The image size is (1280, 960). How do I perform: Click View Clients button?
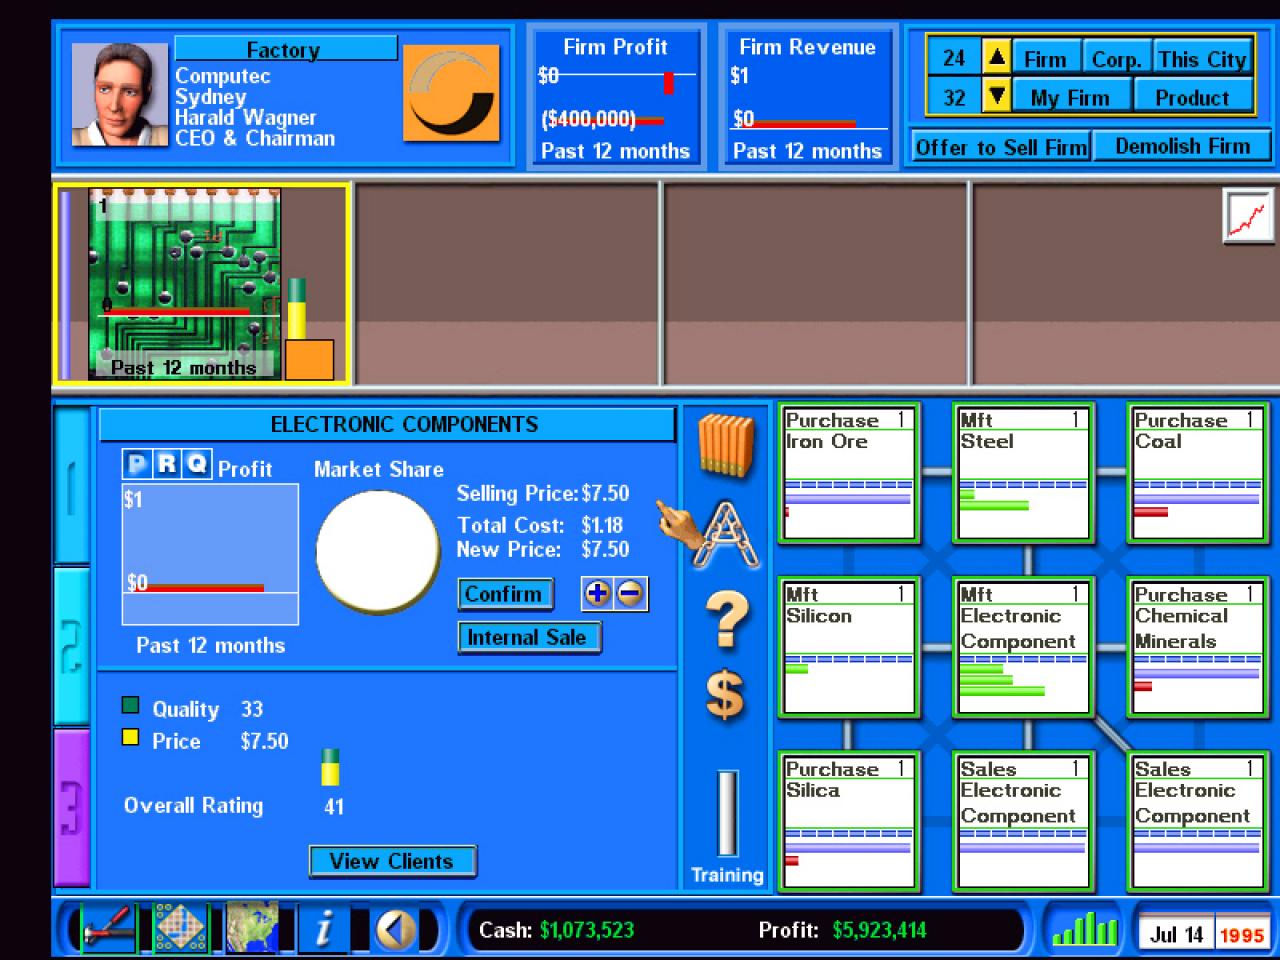(392, 861)
